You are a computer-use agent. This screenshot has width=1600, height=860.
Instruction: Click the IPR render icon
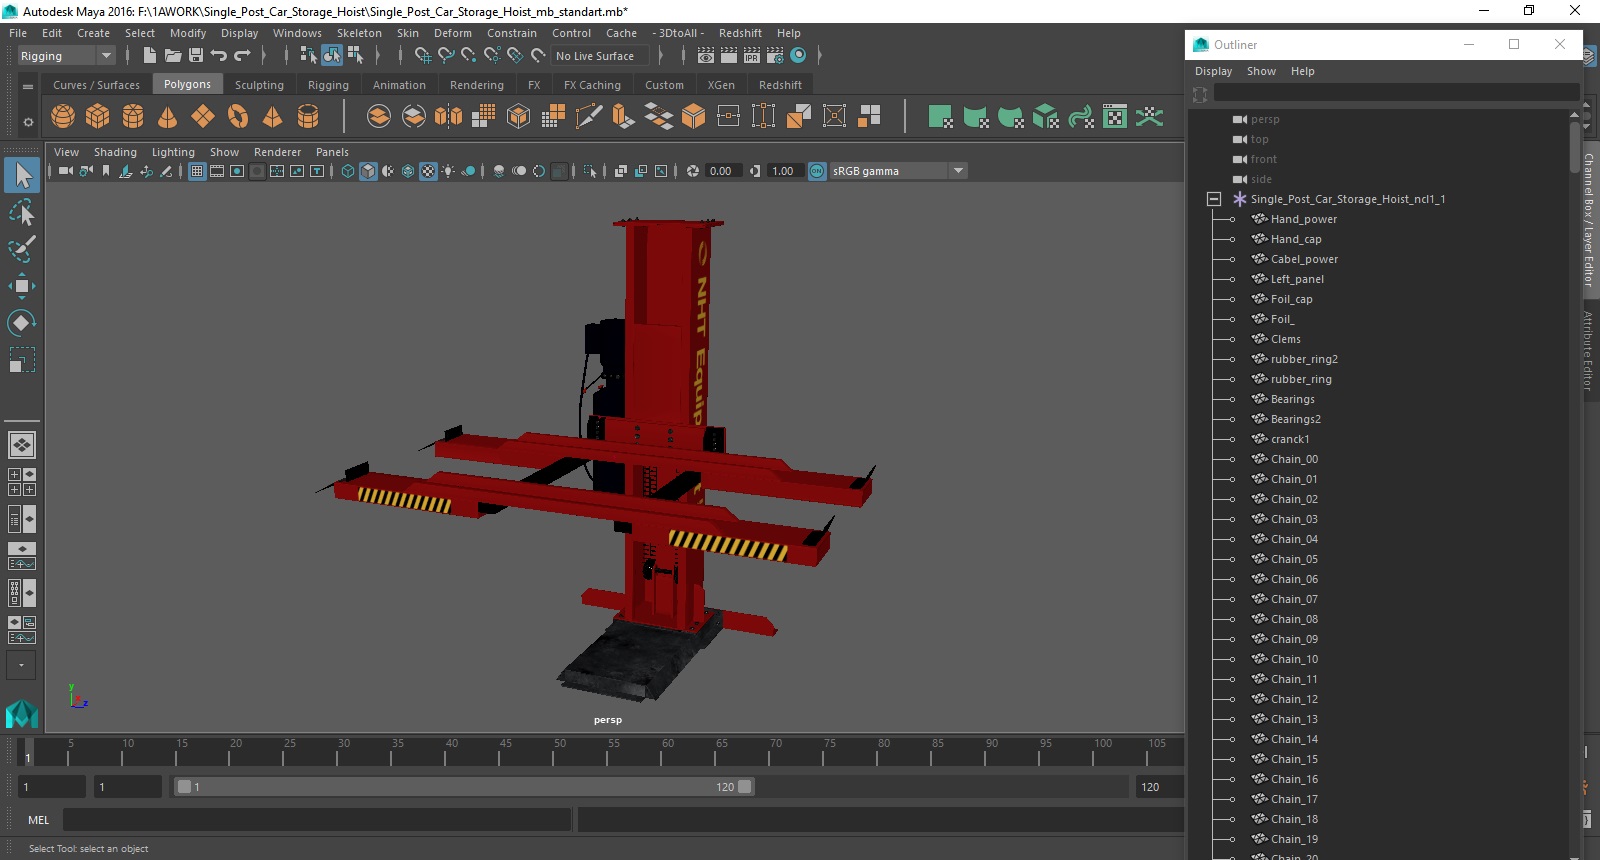pyautogui.click(x=752, y=56)
